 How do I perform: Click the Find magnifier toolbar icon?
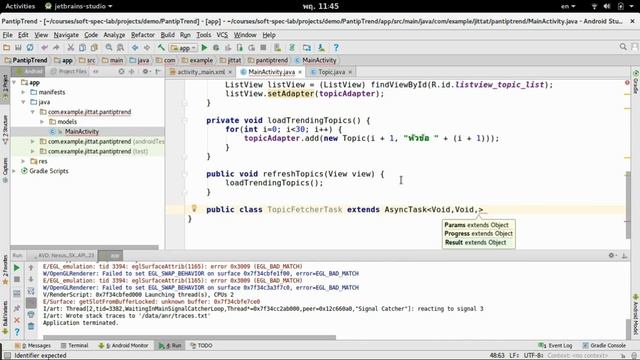[109, 48]
